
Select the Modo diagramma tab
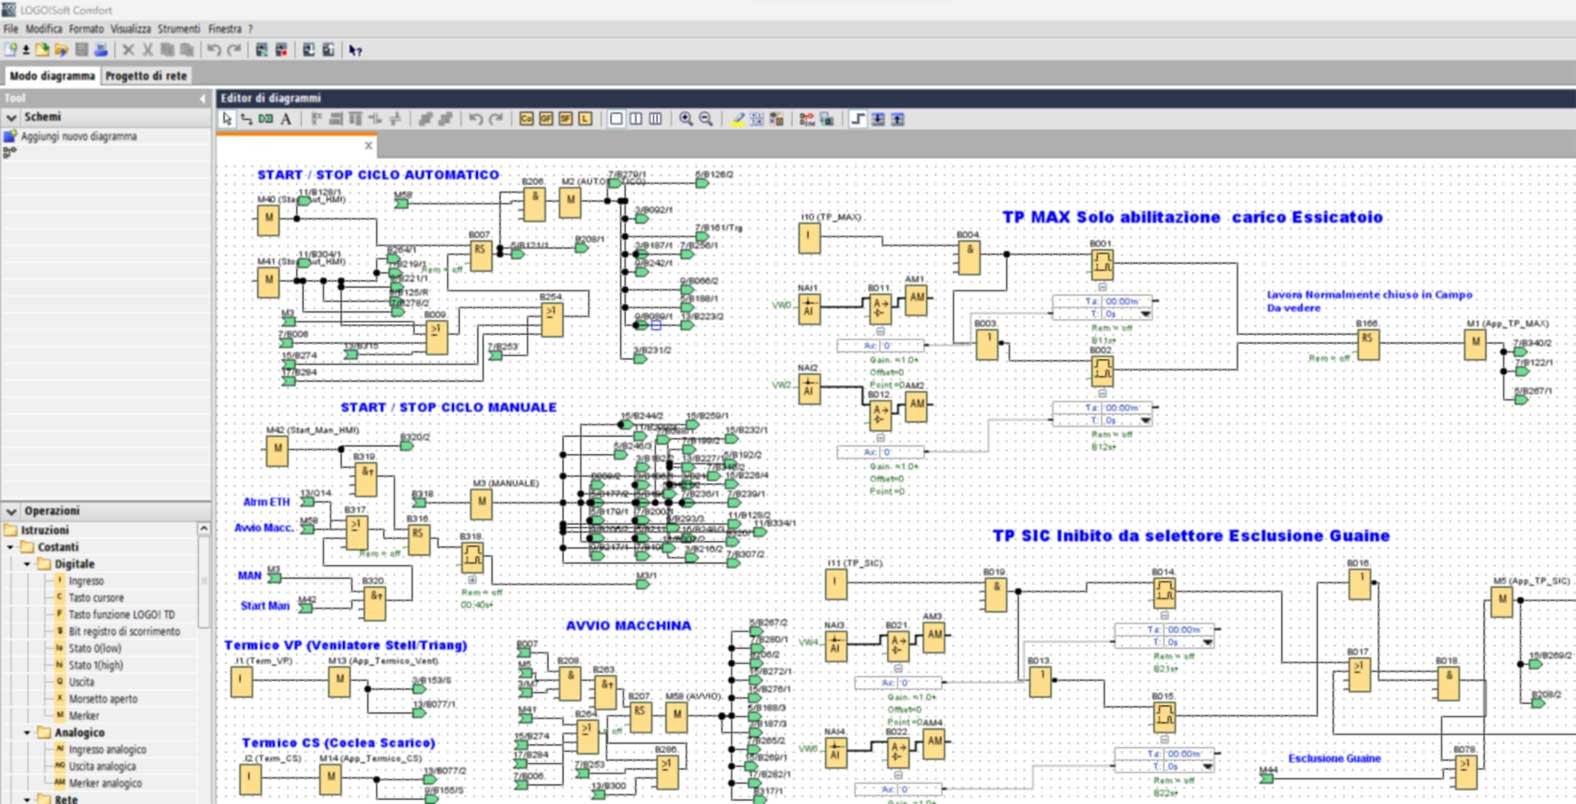click(52, 76)
